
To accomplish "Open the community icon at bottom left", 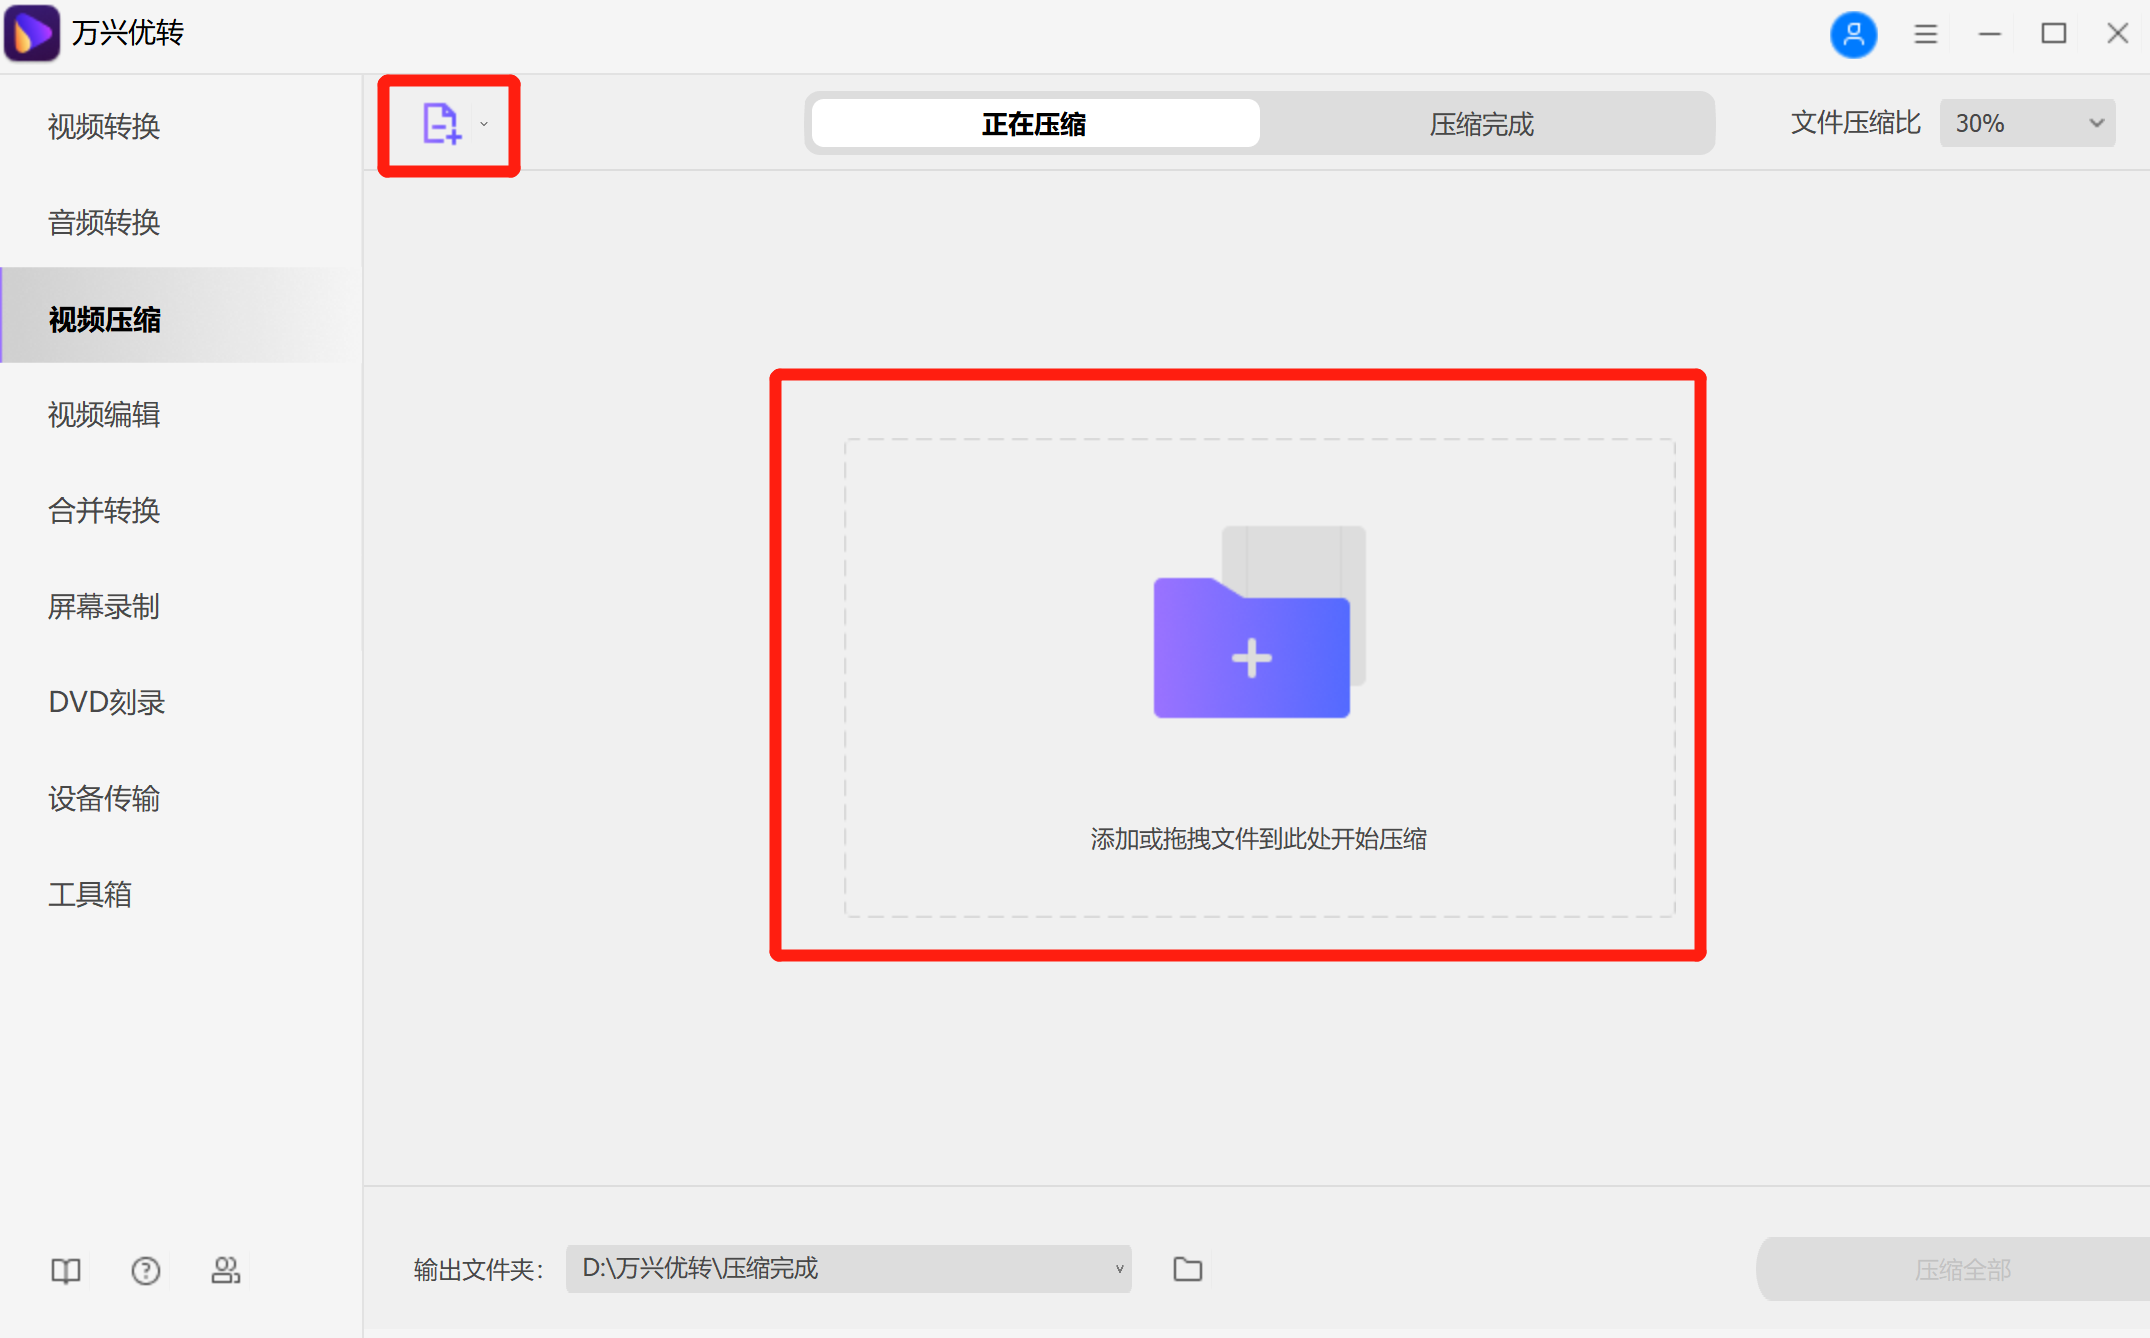I will [x=226, y=1269].
